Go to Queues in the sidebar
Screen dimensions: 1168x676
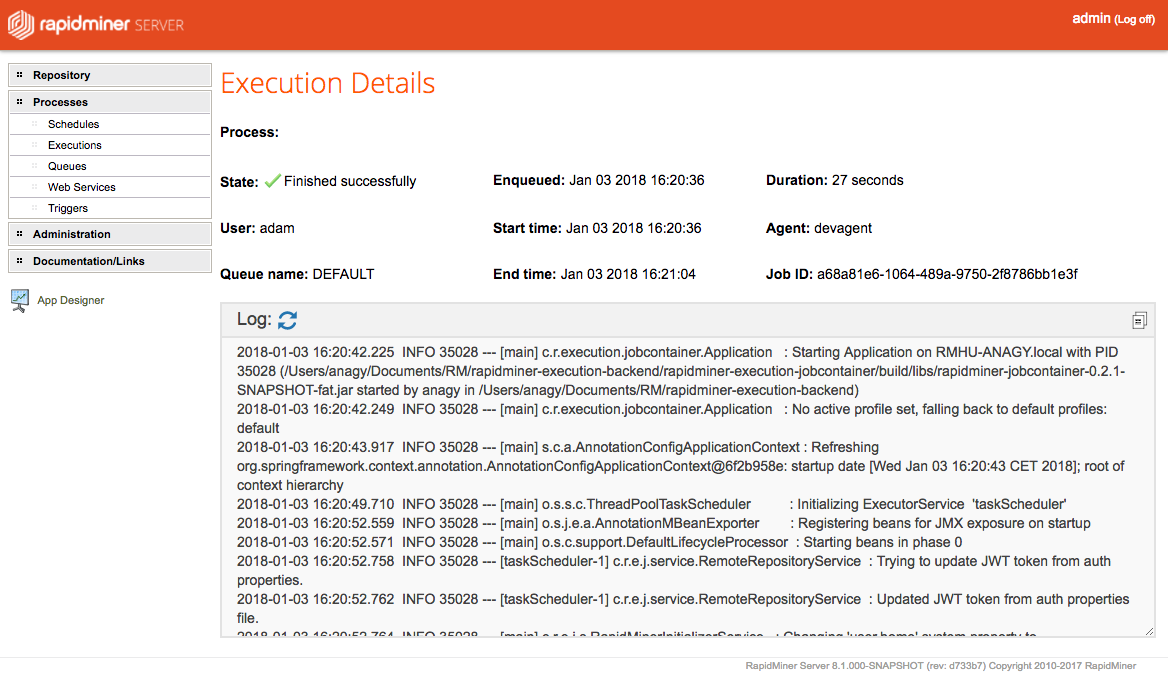pos(67,166)
